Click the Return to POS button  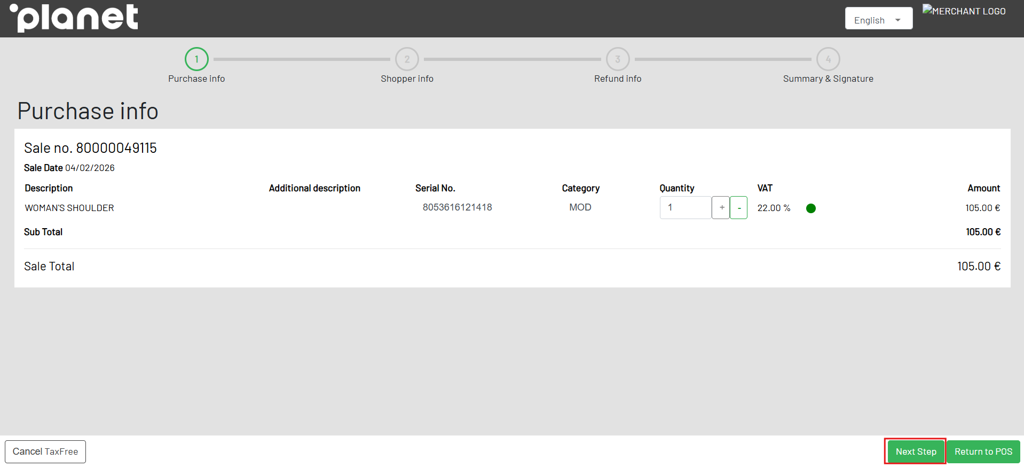click(983, 451)
